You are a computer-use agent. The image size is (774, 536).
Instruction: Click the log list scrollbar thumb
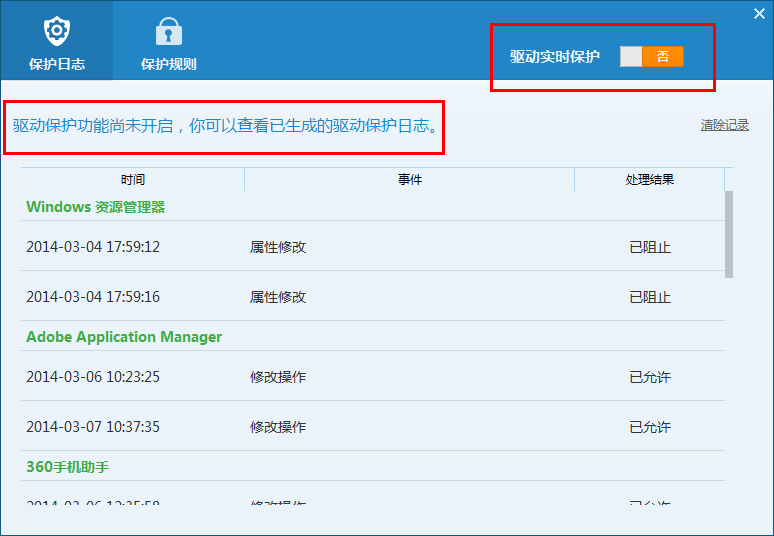[x=729, y=234]
